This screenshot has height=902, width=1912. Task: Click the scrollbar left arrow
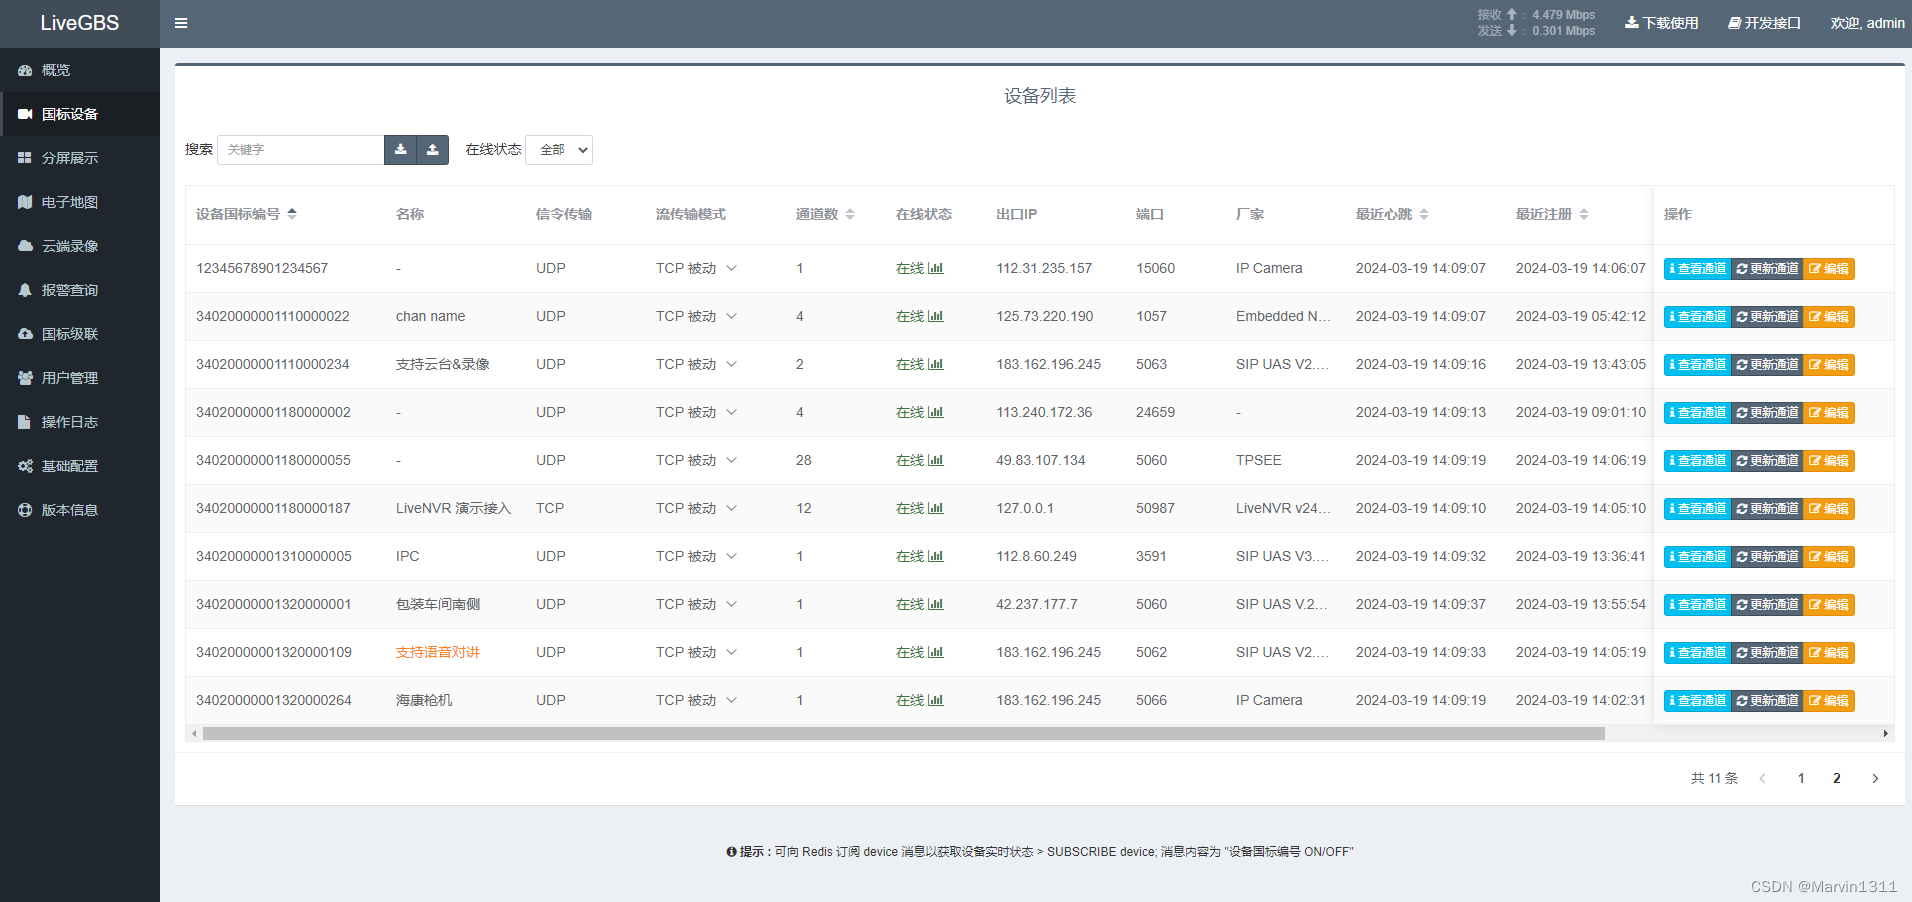194,733
